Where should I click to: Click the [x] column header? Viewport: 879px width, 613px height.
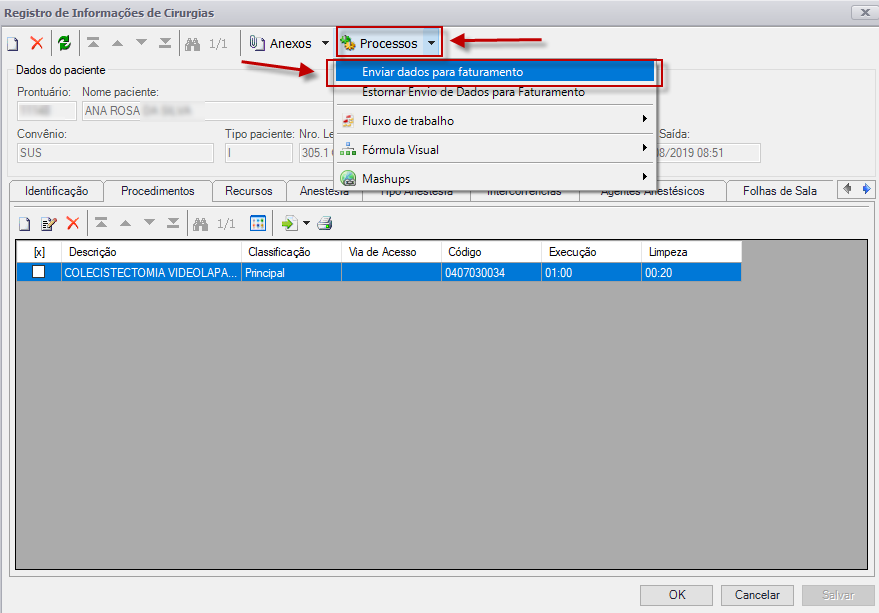pyautogui.click(x=39, y=252)
